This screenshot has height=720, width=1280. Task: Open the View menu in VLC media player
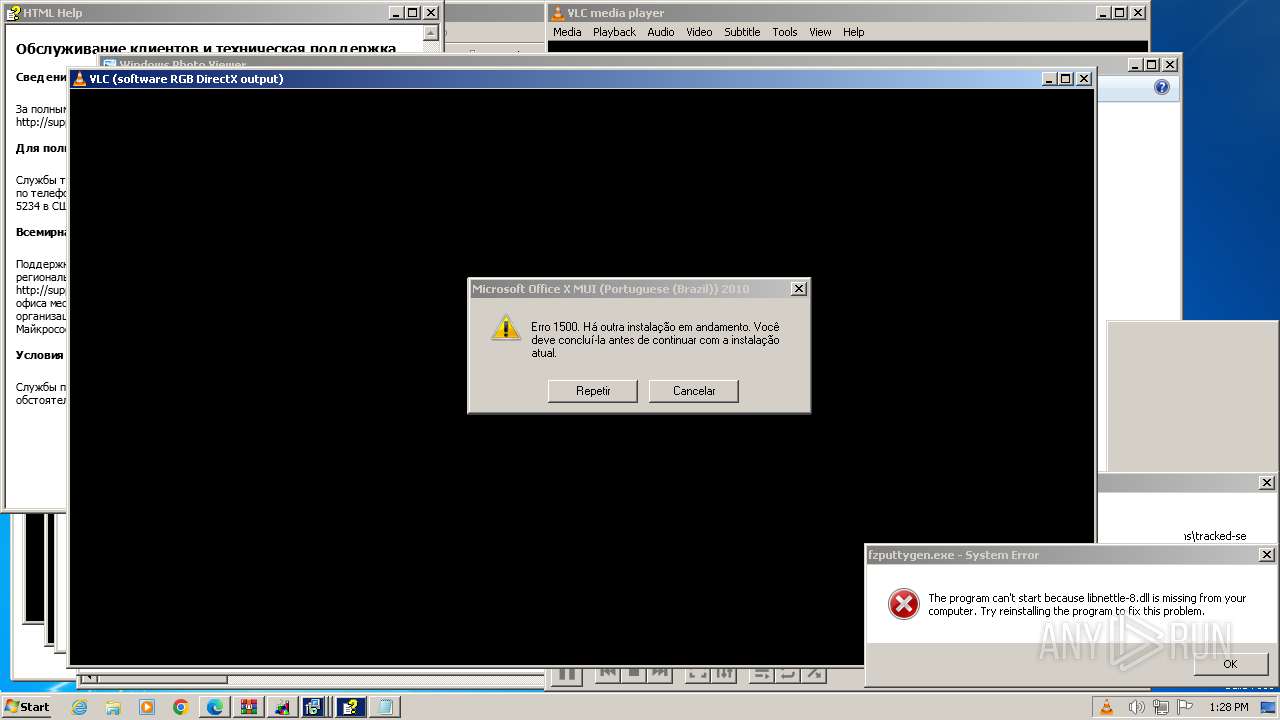click(820, 32)
